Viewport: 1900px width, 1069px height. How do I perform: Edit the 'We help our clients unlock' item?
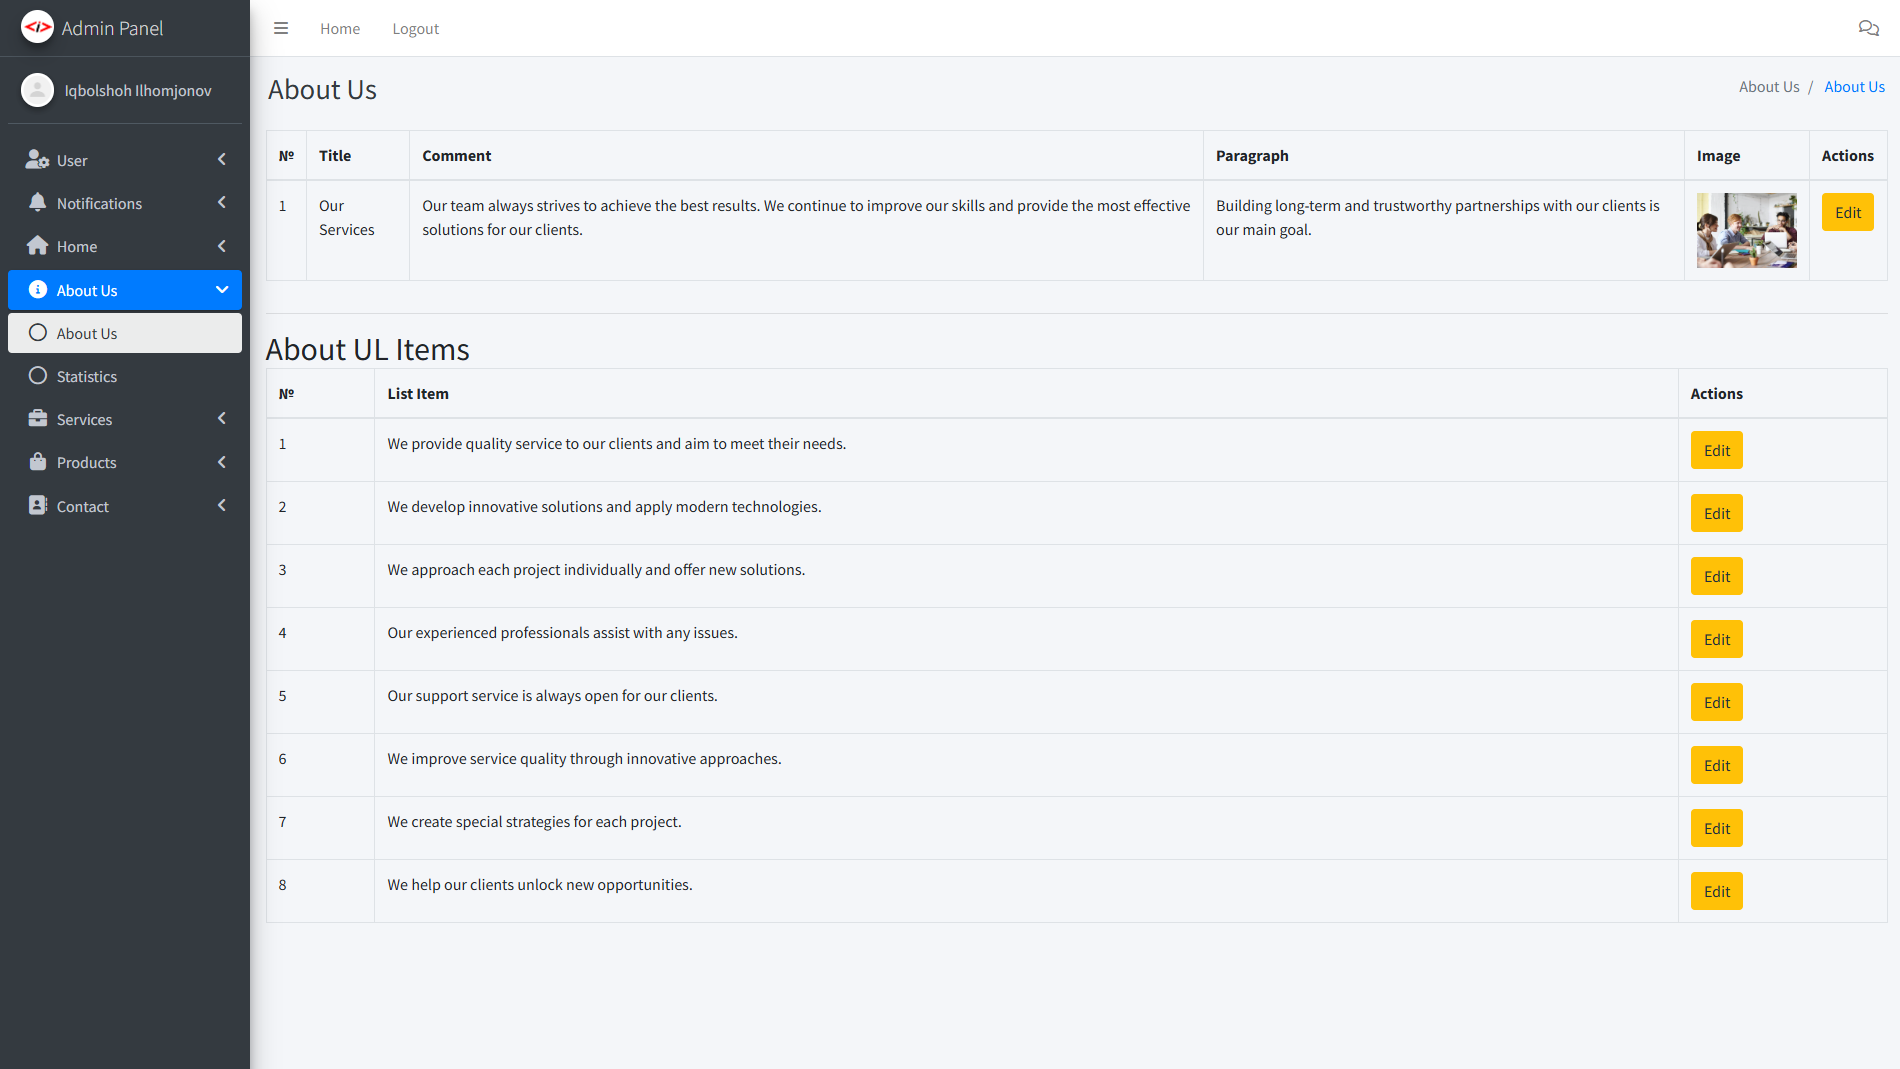point(1716,891)
